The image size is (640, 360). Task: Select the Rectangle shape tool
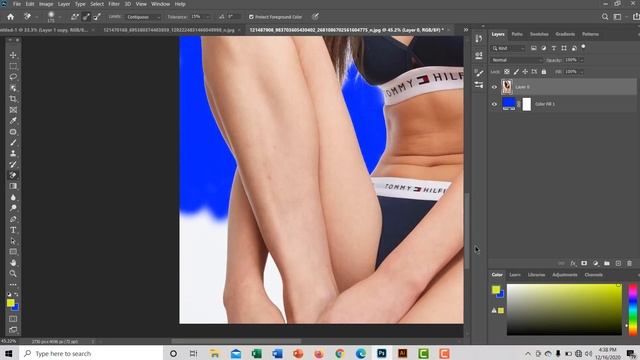[x=13, y=252]
